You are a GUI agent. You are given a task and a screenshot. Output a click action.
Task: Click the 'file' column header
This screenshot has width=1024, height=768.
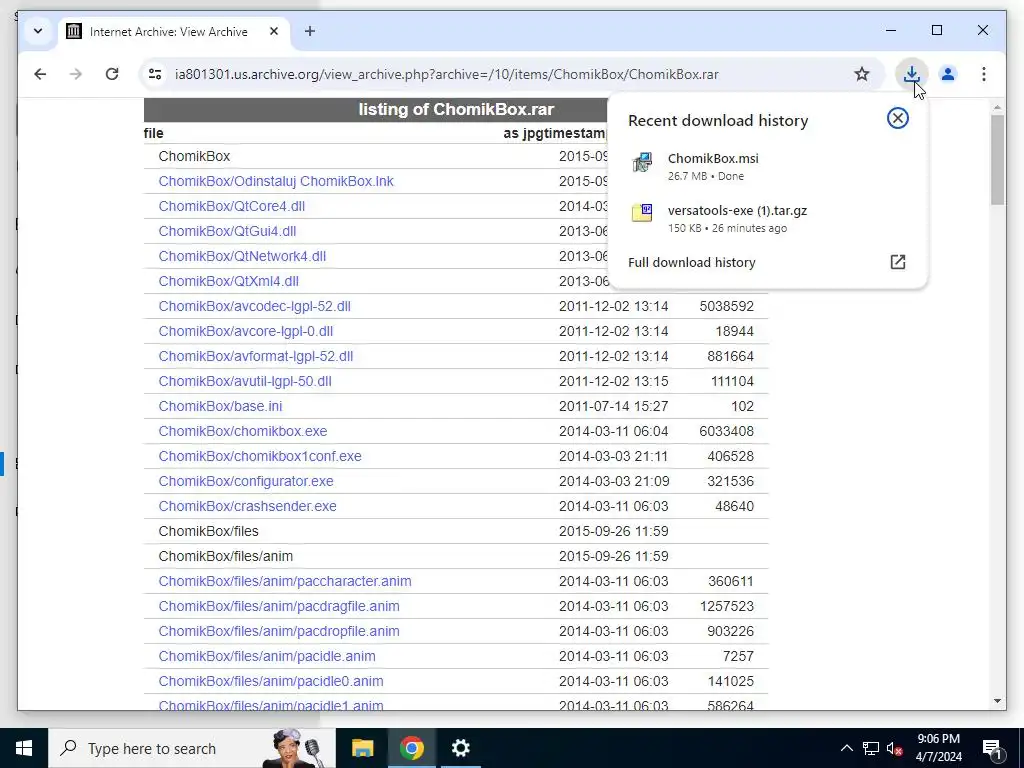[153, 133]
